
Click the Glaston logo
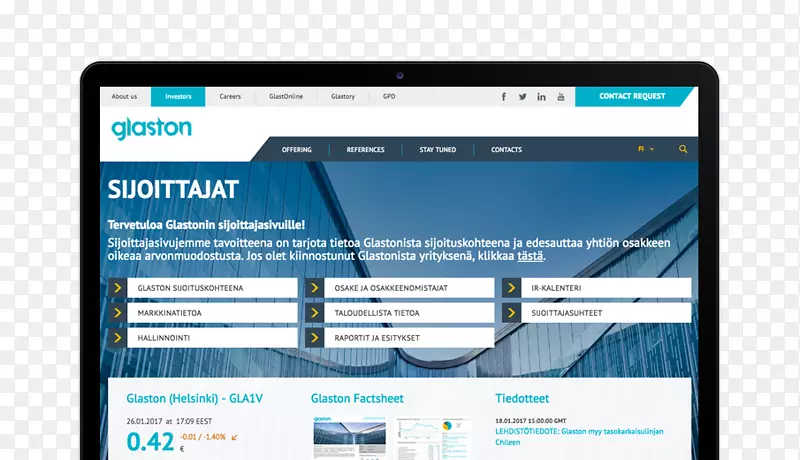152,128
